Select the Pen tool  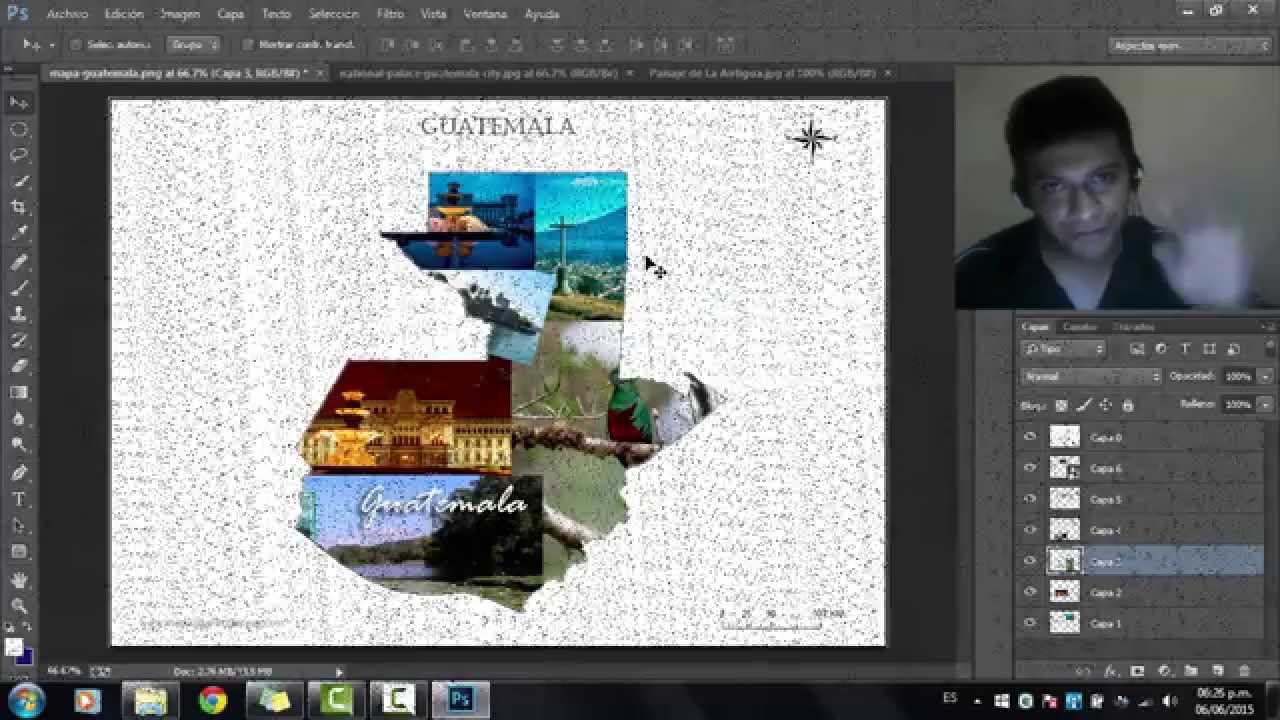coord(19,472)
